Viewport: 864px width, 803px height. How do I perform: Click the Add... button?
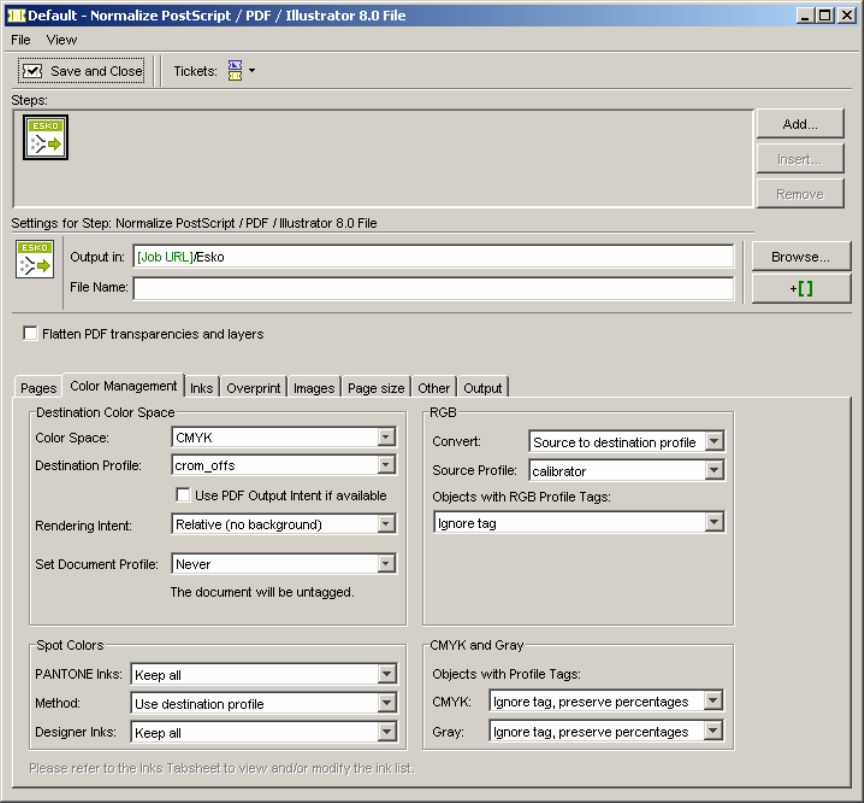pyautogui.click(x=800, y=124)
